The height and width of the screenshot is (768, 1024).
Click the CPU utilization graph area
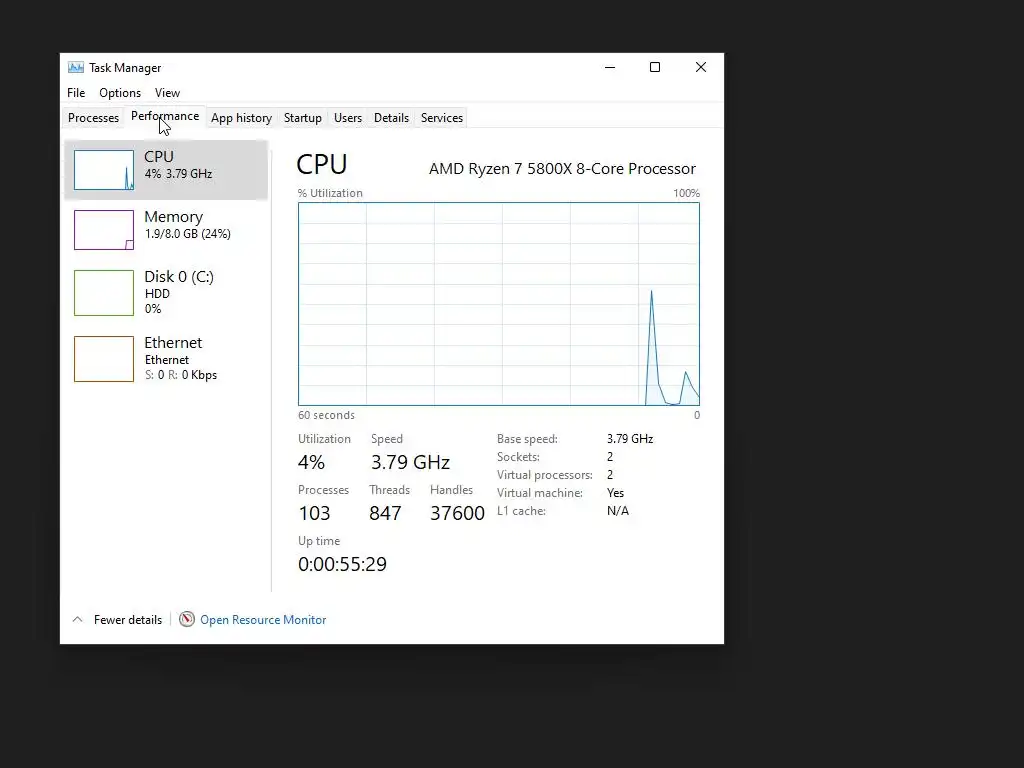[499, 304]
